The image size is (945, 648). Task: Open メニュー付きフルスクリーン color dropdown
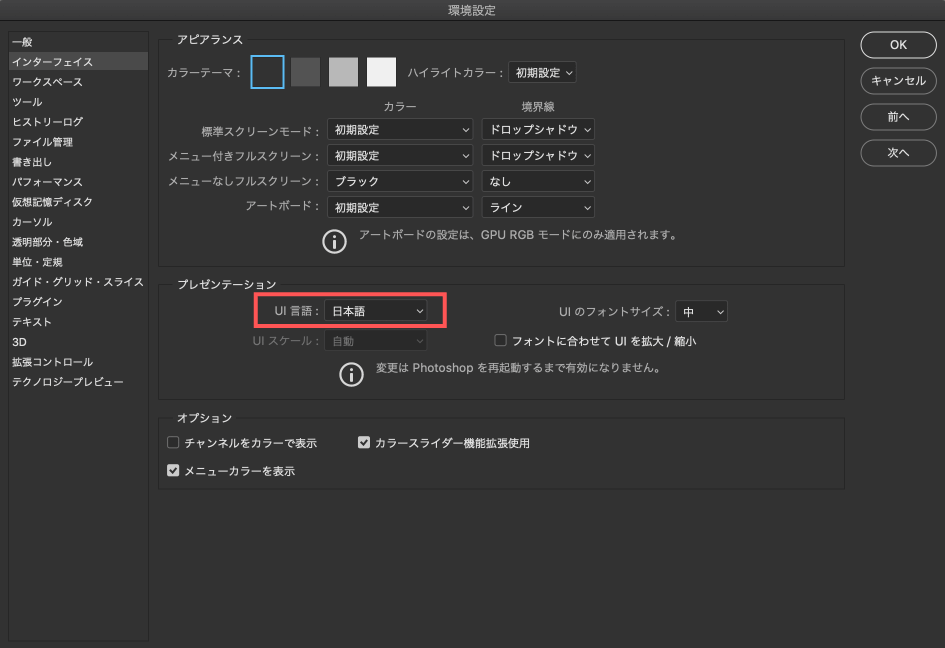coord(400,156)
